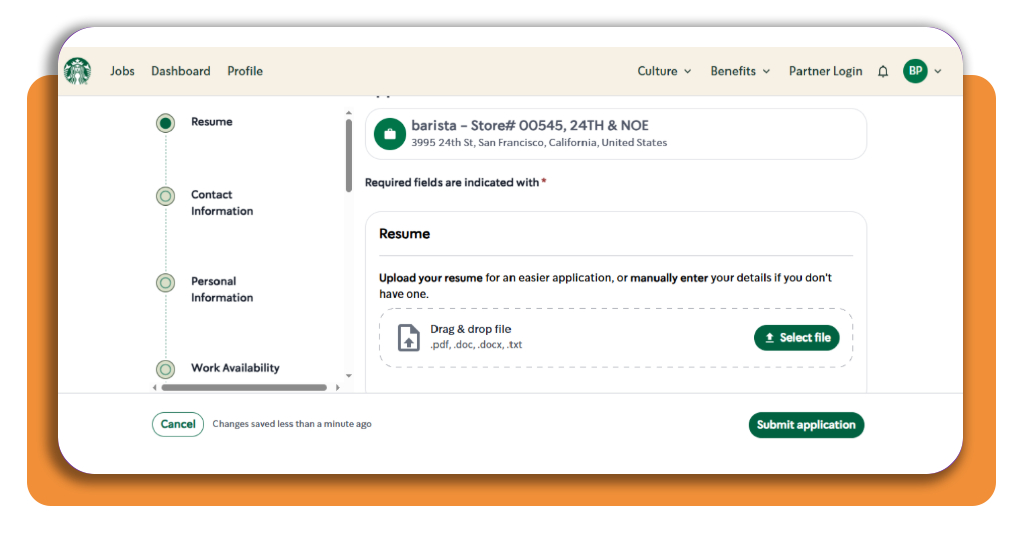Click the Resume section heading
1024x536 pixels.
pos(404,234)
